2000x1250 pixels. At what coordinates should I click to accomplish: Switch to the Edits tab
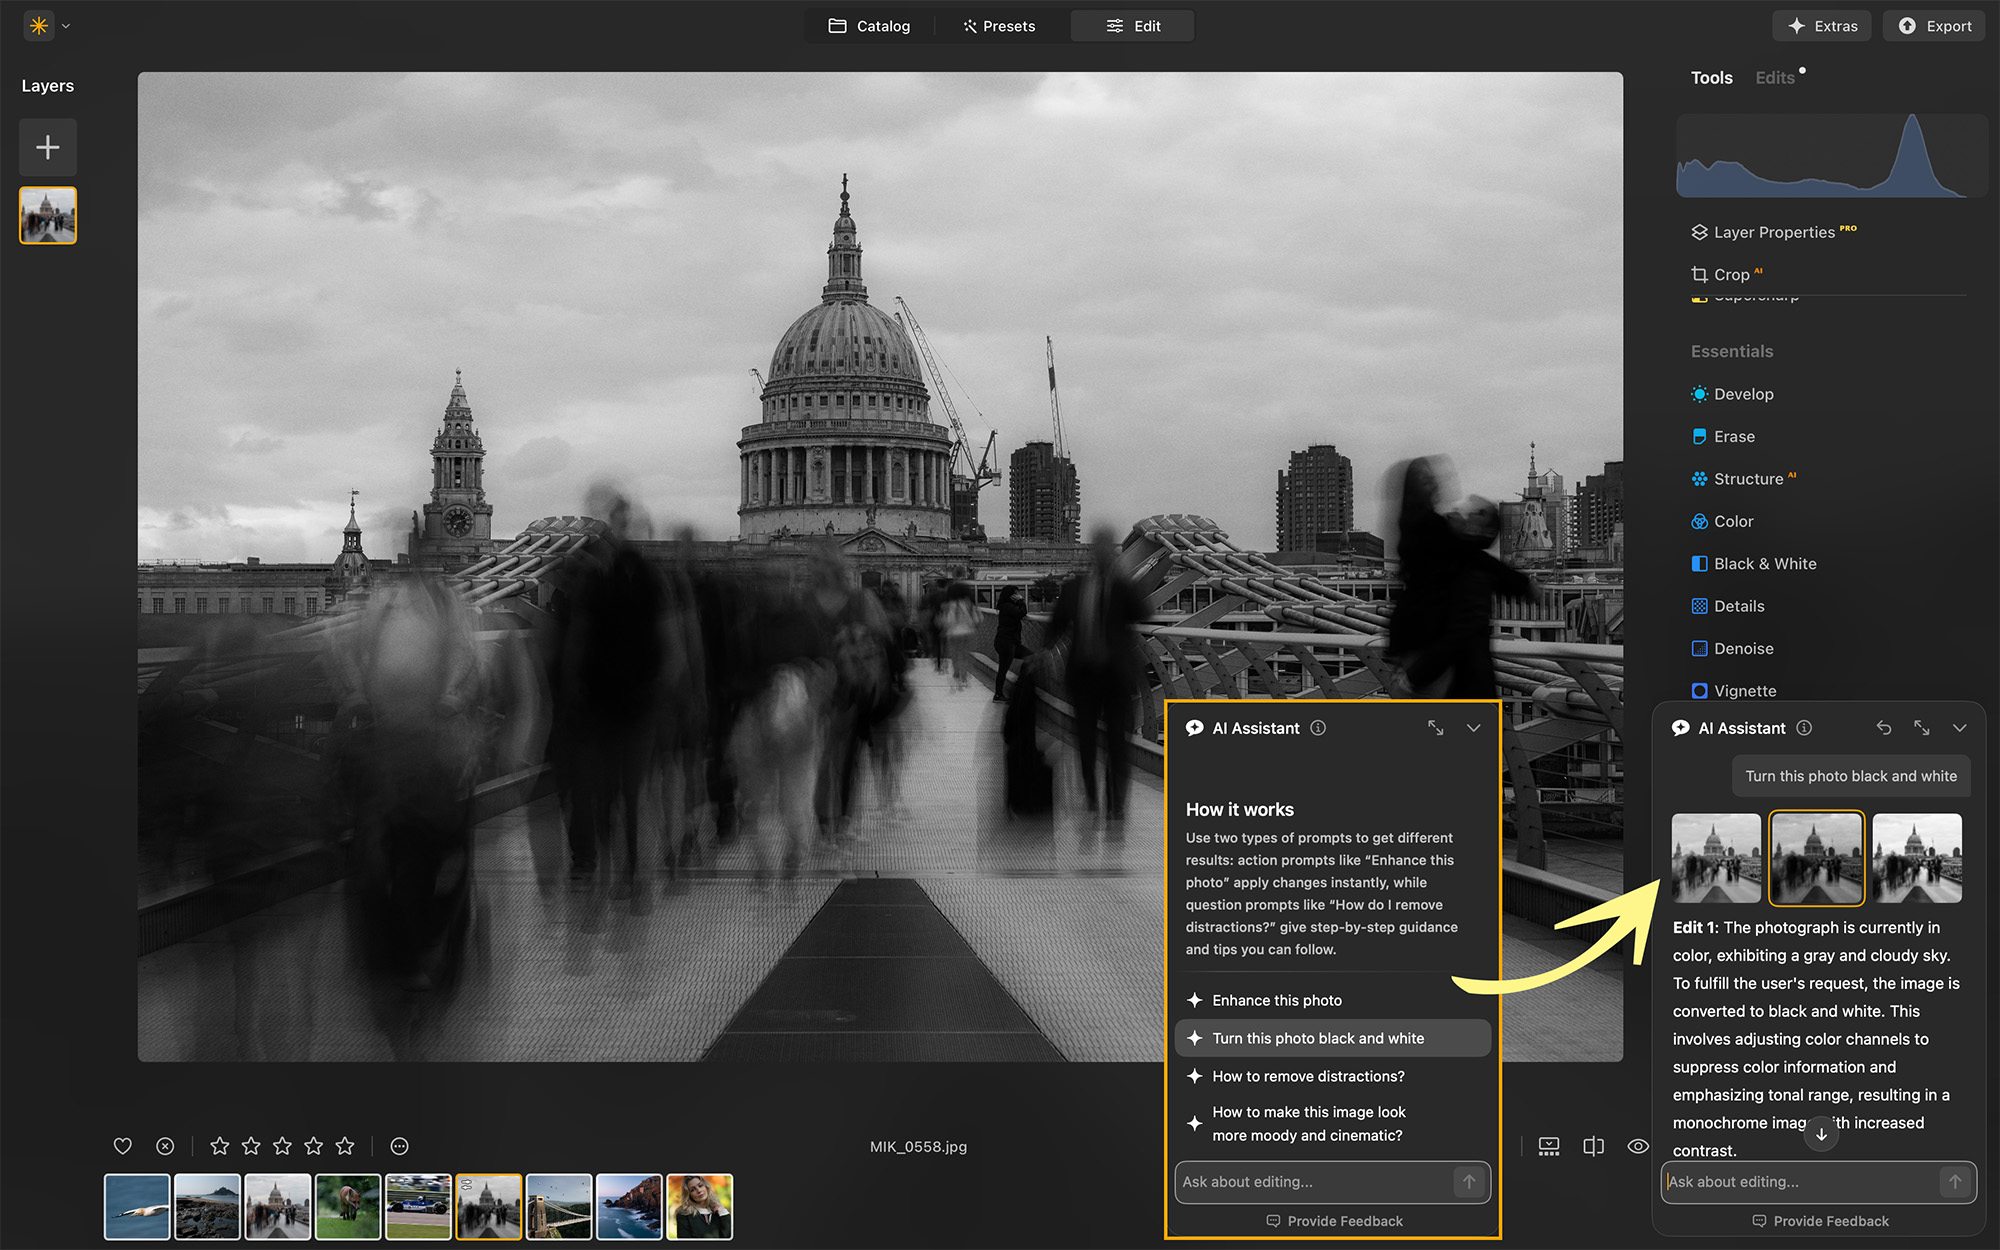point(1773,77)
